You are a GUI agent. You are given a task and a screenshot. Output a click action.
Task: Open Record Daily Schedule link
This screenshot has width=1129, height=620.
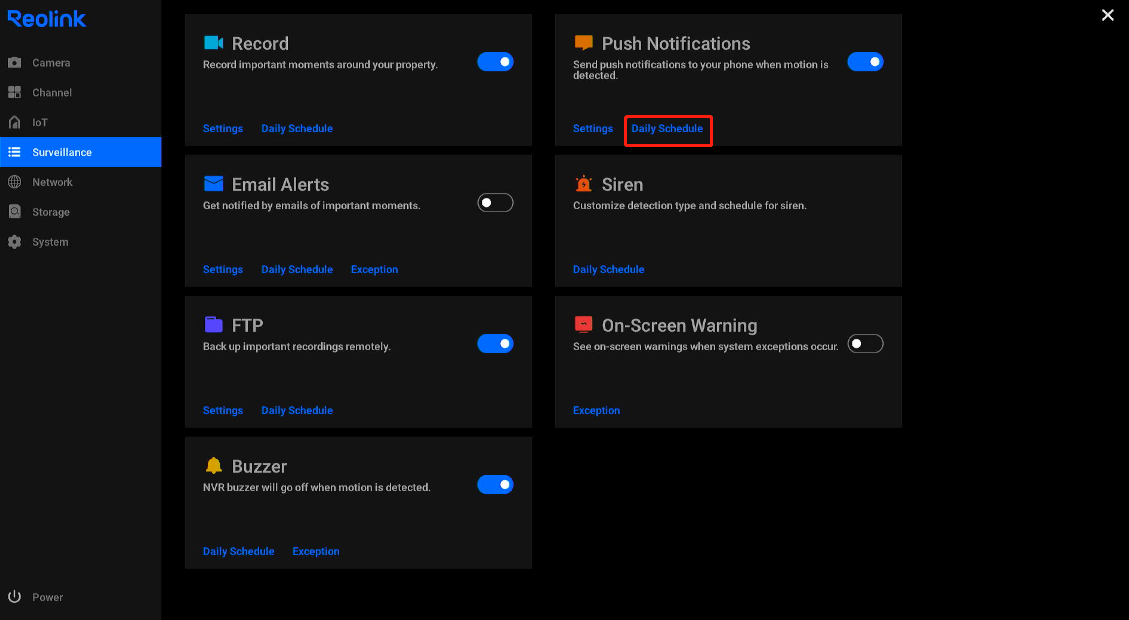297,128
